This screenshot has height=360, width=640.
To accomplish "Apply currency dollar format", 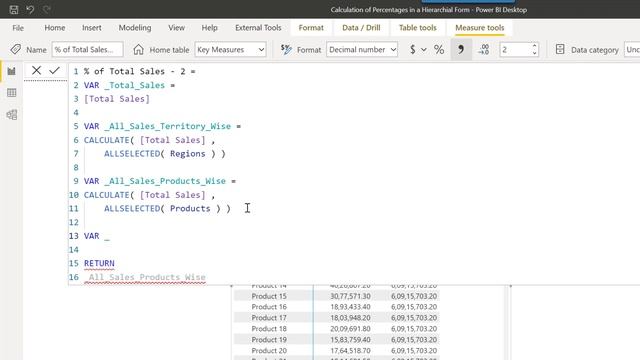I will click(x=413, y=49).
